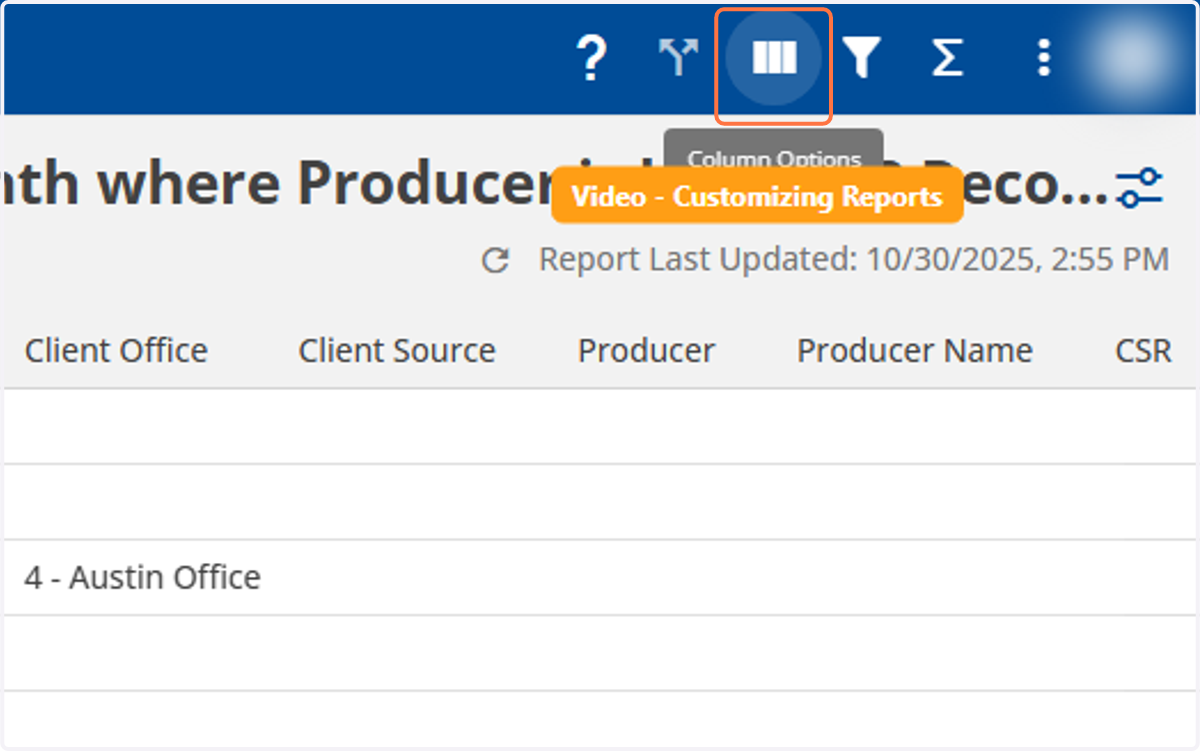Refresh report with circular arrow icon
1200x751 pixels.
(496, 261)
